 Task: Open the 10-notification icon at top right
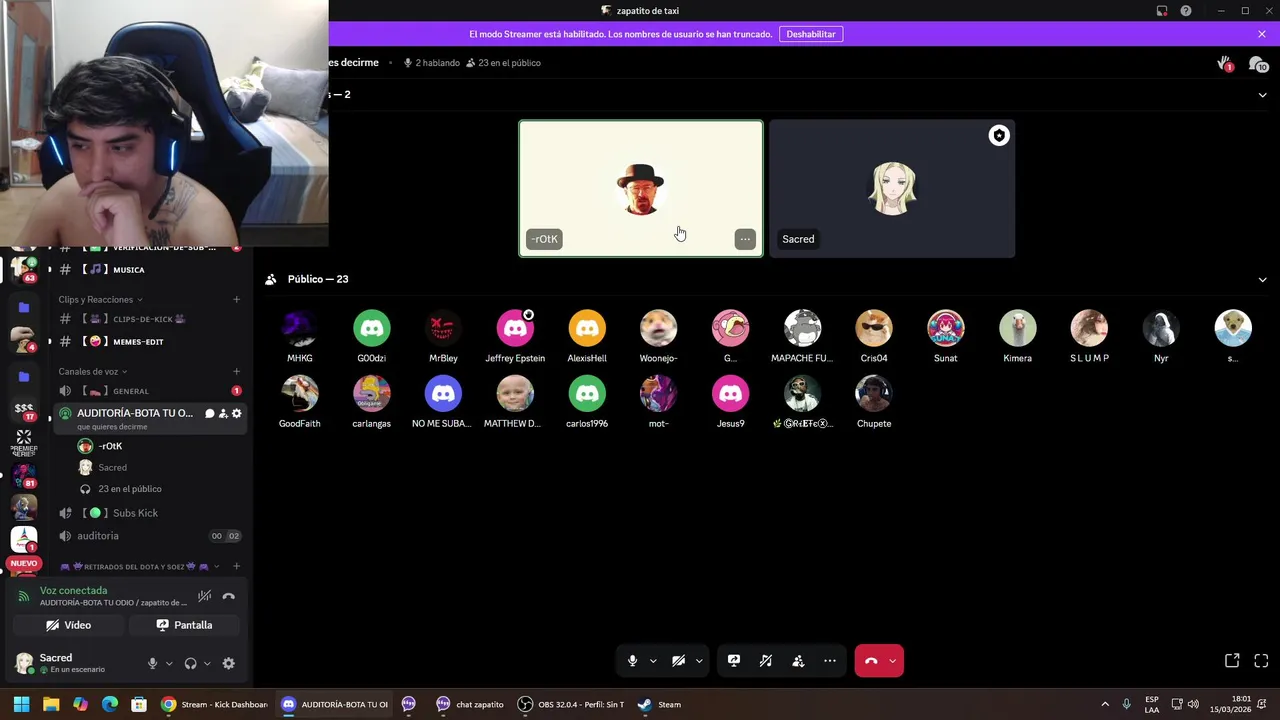point(1258,64)
